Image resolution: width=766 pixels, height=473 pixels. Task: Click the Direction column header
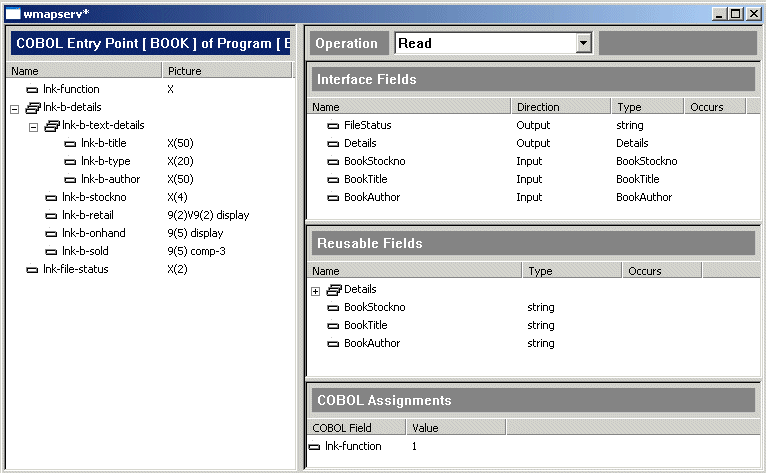coord(560,107)
